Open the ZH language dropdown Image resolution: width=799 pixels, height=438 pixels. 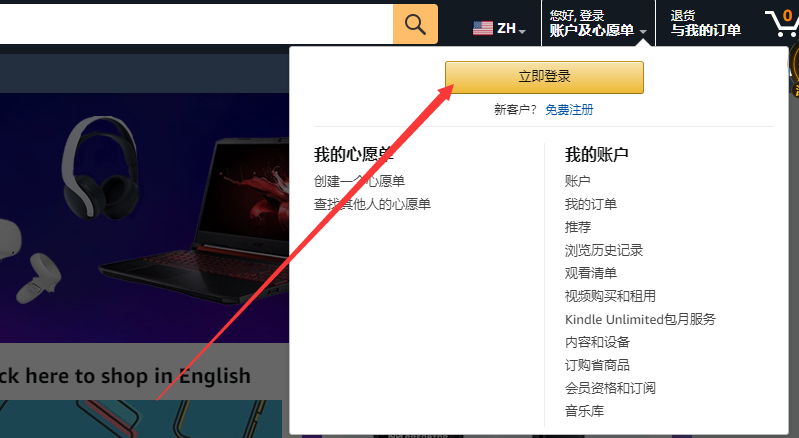[511, 29]
